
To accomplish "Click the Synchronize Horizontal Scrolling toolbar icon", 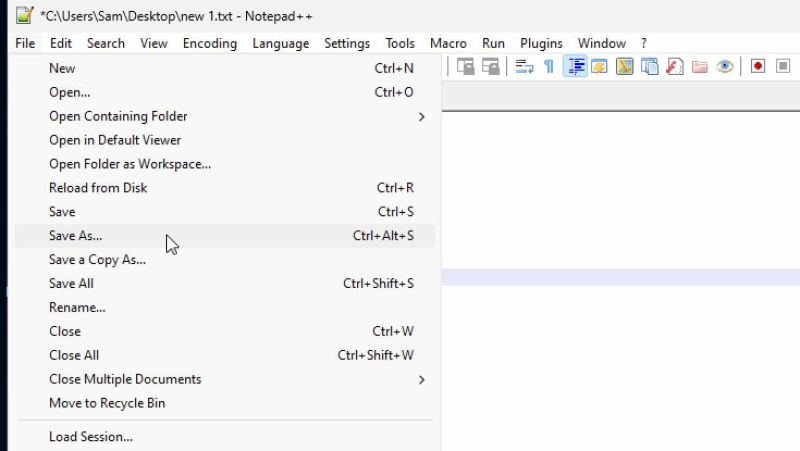I will pos(491,67).
